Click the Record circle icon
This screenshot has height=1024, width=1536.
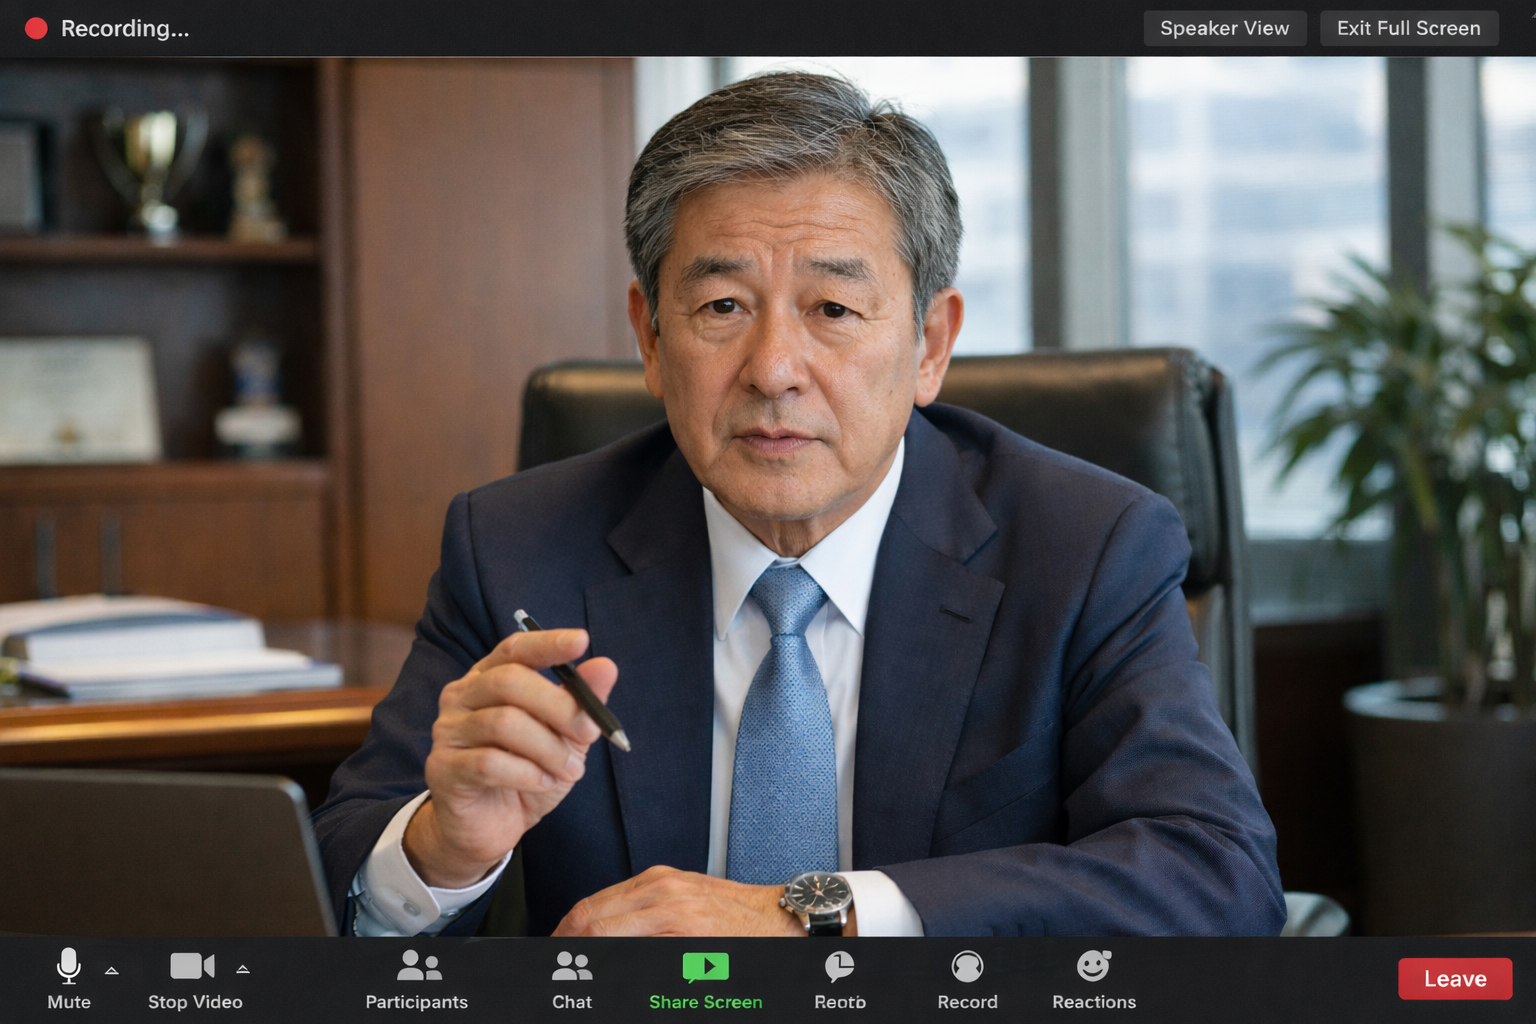tap(967, 966)
